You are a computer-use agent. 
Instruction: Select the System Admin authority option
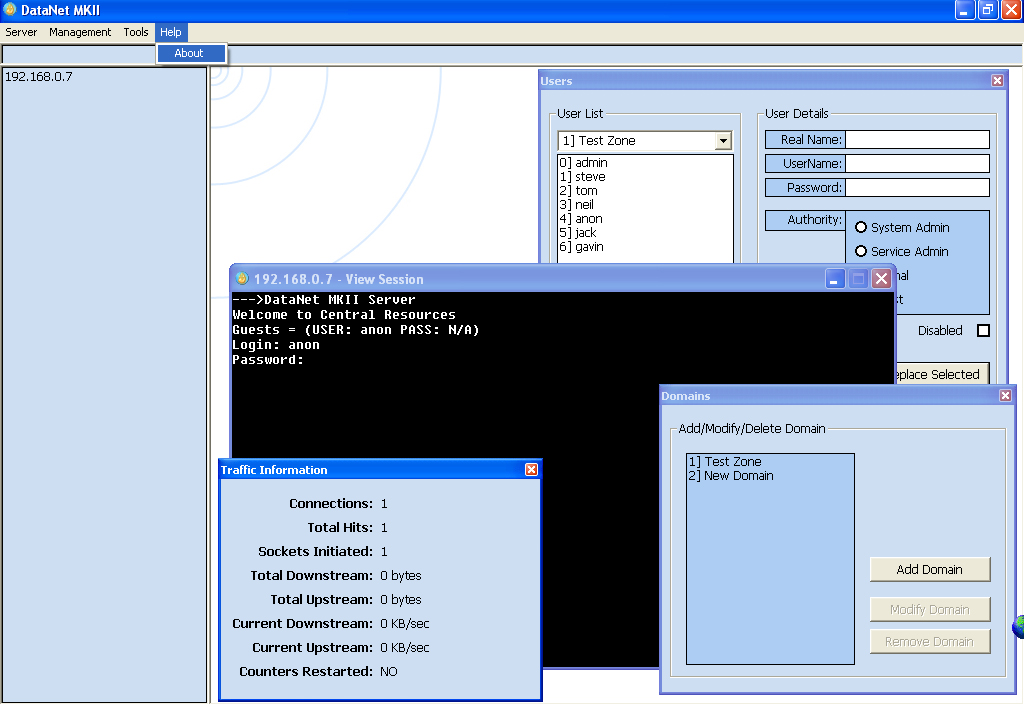coord(861,227)
